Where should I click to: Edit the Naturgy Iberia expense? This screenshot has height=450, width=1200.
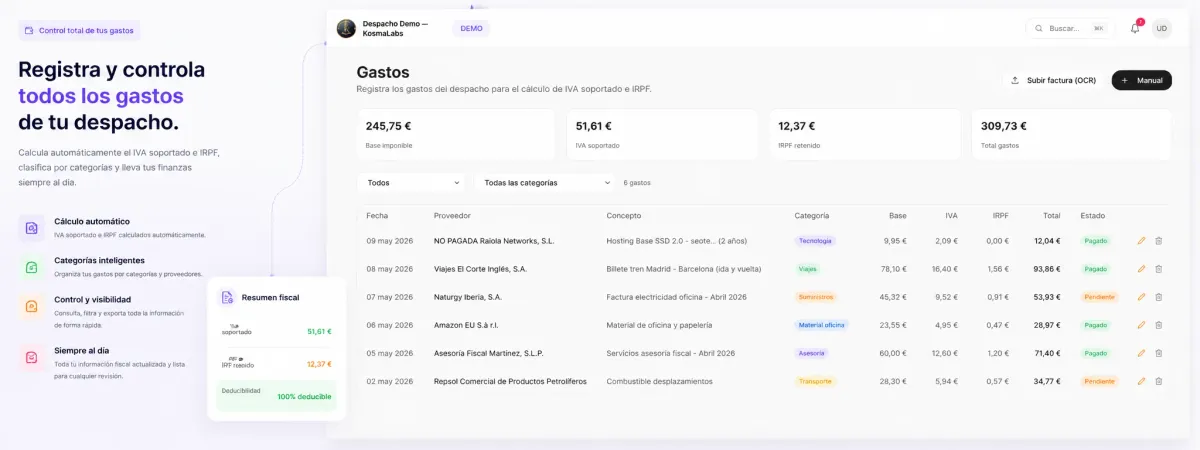pyautogui.click(x=1141, y=297)
